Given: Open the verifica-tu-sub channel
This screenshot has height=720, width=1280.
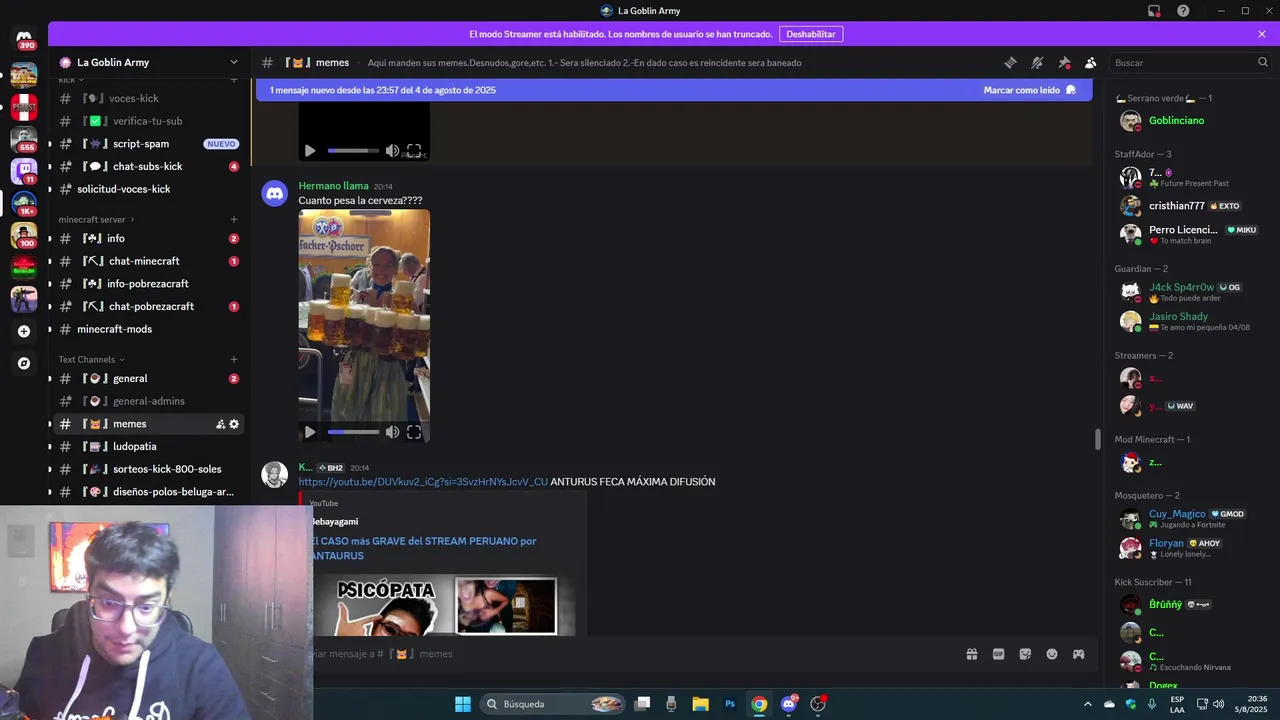Looking at the screenshot, I should pyautogui.click(x=149, y=121).
